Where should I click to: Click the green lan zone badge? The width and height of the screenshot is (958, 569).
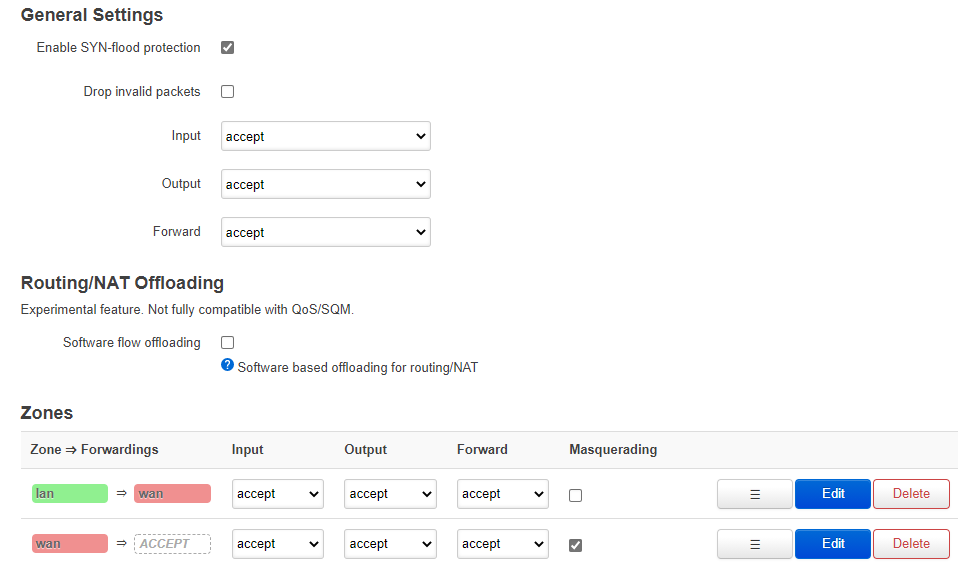coord(69,494)
